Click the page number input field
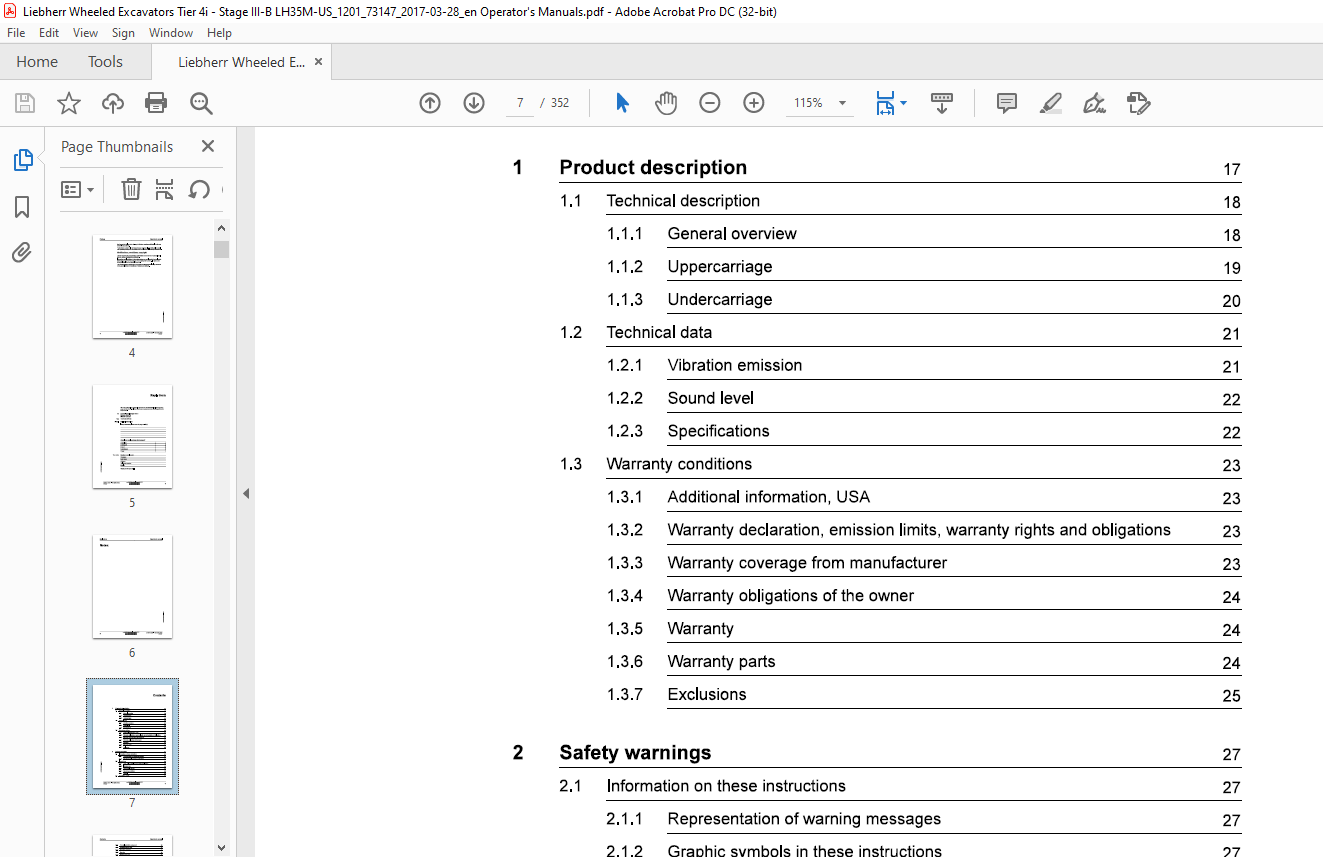This screenshot has height=857, width=1323. (x=520, y=103)
